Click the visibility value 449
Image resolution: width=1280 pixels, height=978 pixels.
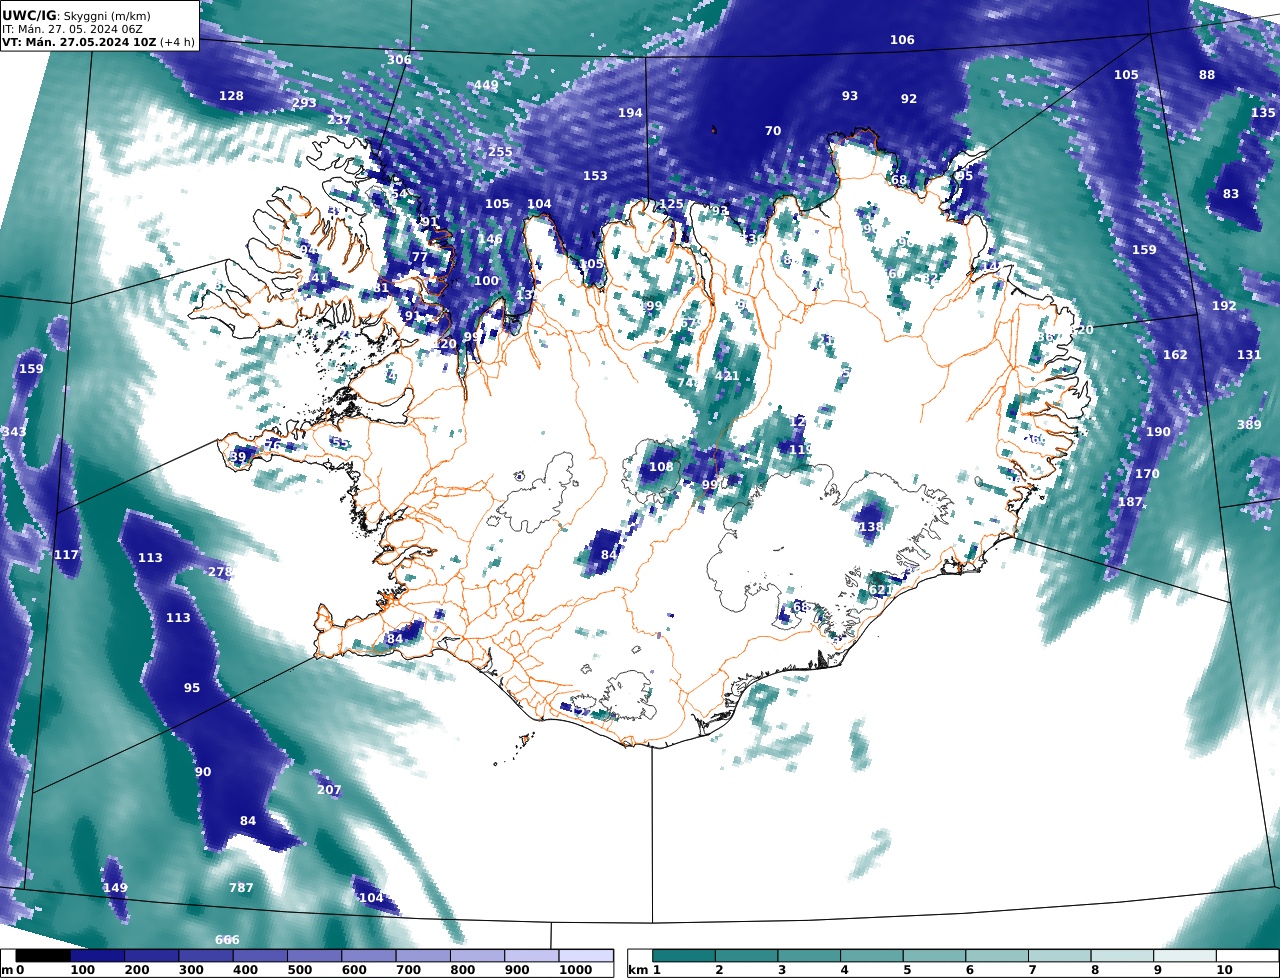486,85
